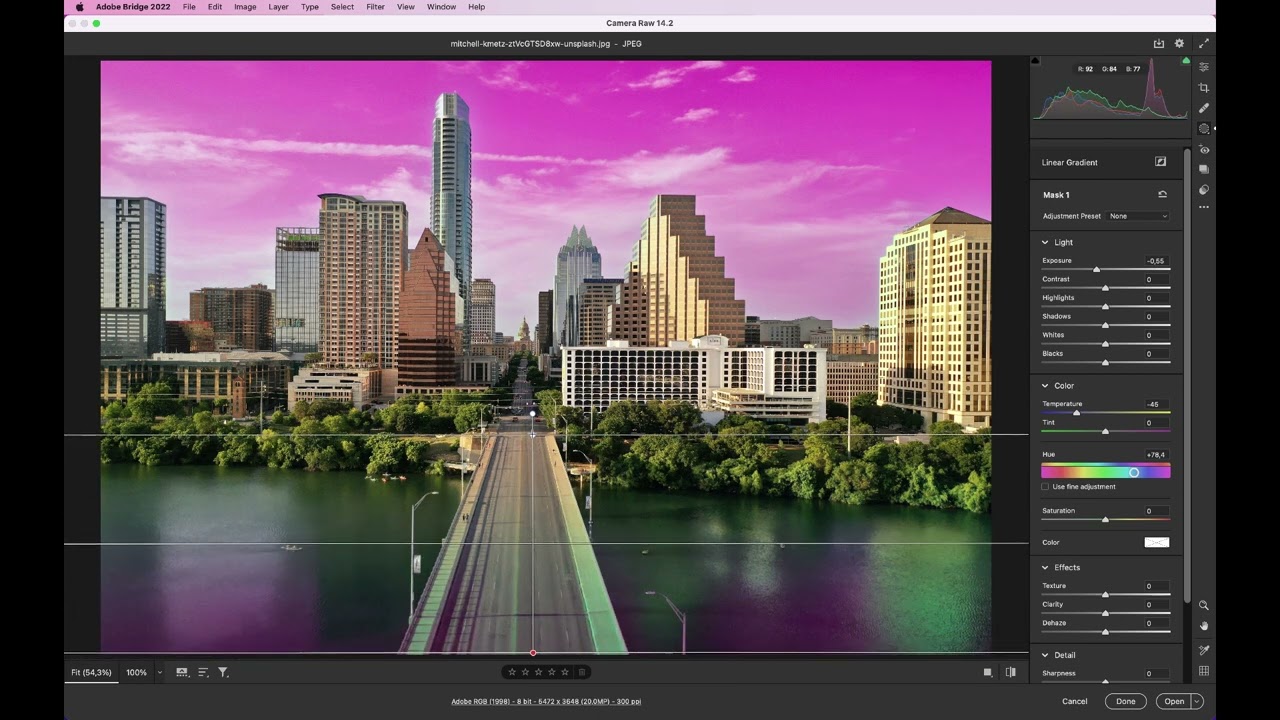Screen dimensions: 1280x720
Task: Select the Hand tool
Action: tap(1203, 625)
